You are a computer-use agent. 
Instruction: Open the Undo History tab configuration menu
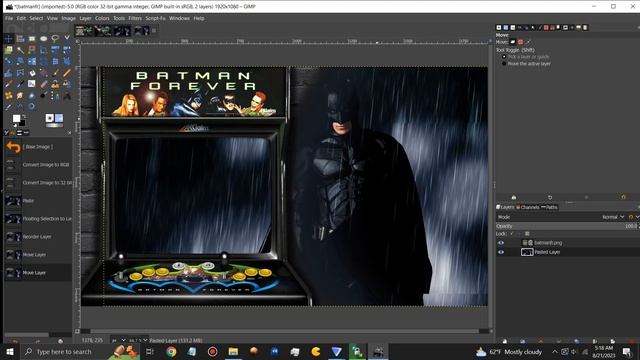coord(69,132)
